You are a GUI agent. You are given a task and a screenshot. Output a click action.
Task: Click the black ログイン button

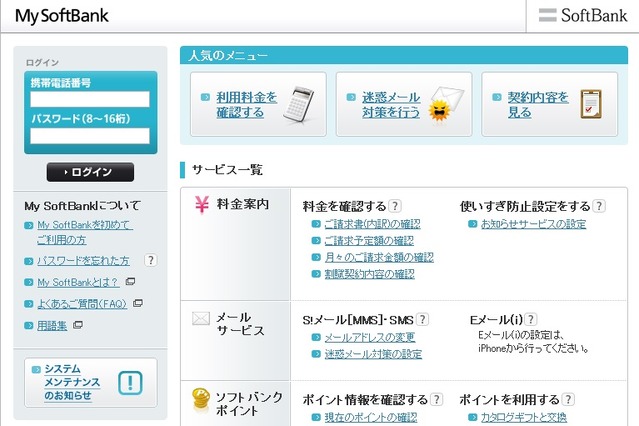click(90, 172)
